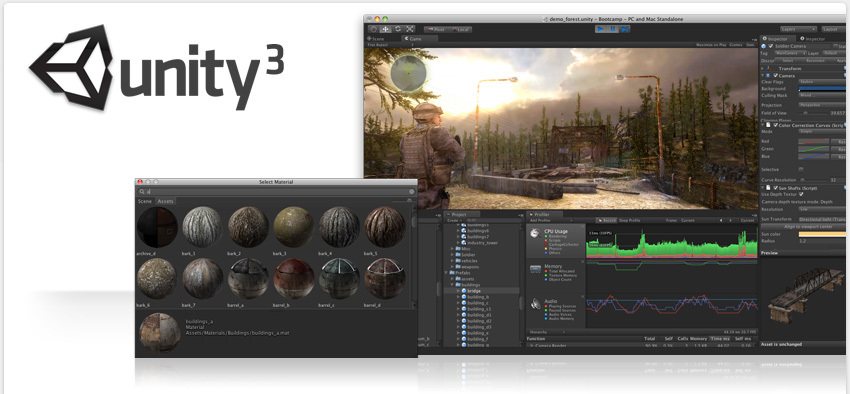Screen dimensions: 850x394
Task: Toggle the Pivot handle mode button
Action: pos(436,29)
